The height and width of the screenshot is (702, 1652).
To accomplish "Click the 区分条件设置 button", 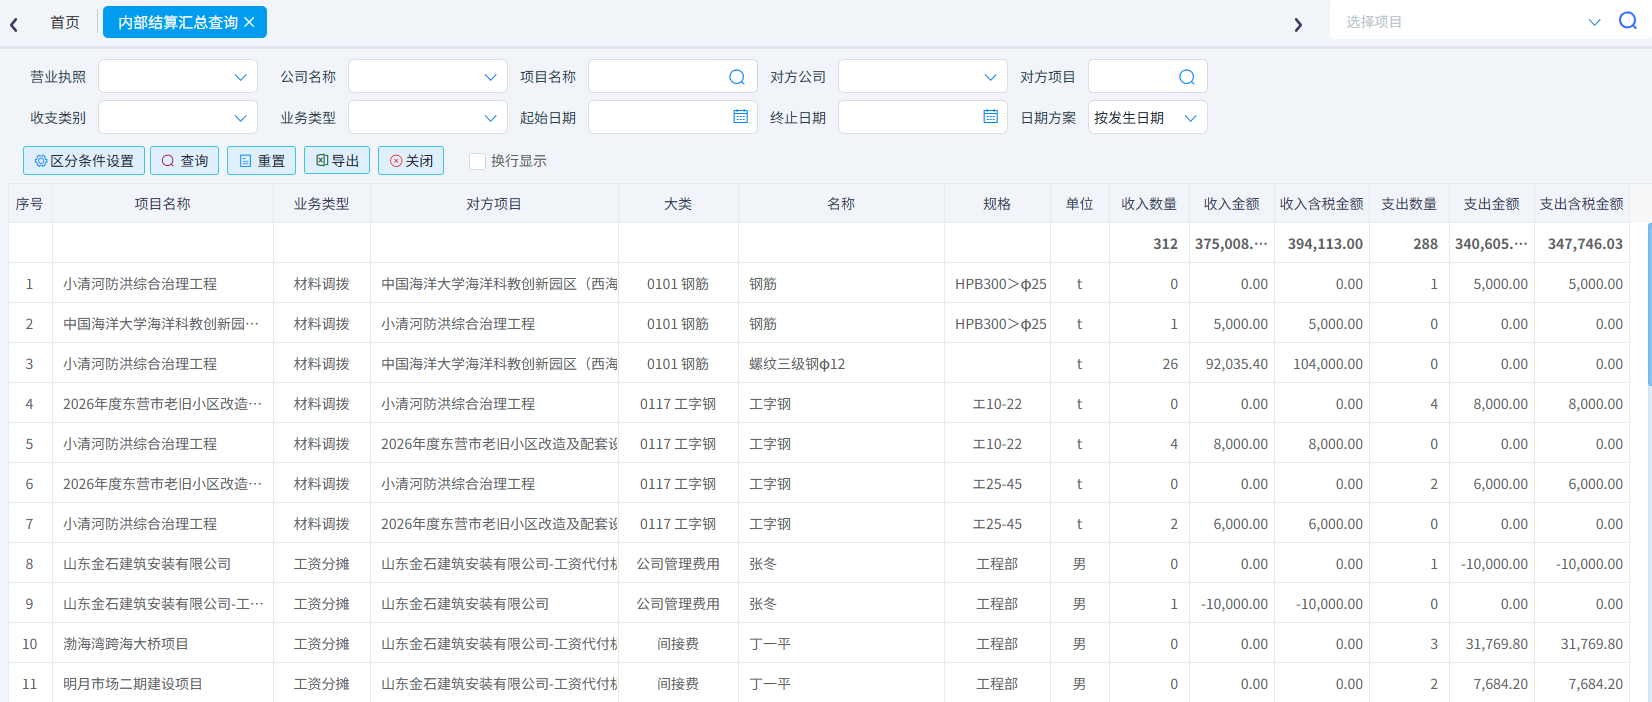I will [84, 161].
